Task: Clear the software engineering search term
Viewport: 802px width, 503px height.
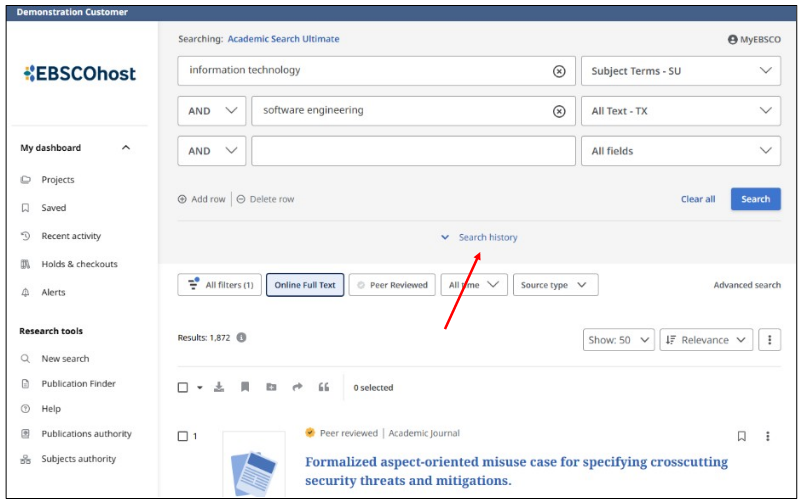Action: pyautogui.click(x=559, y=111)
